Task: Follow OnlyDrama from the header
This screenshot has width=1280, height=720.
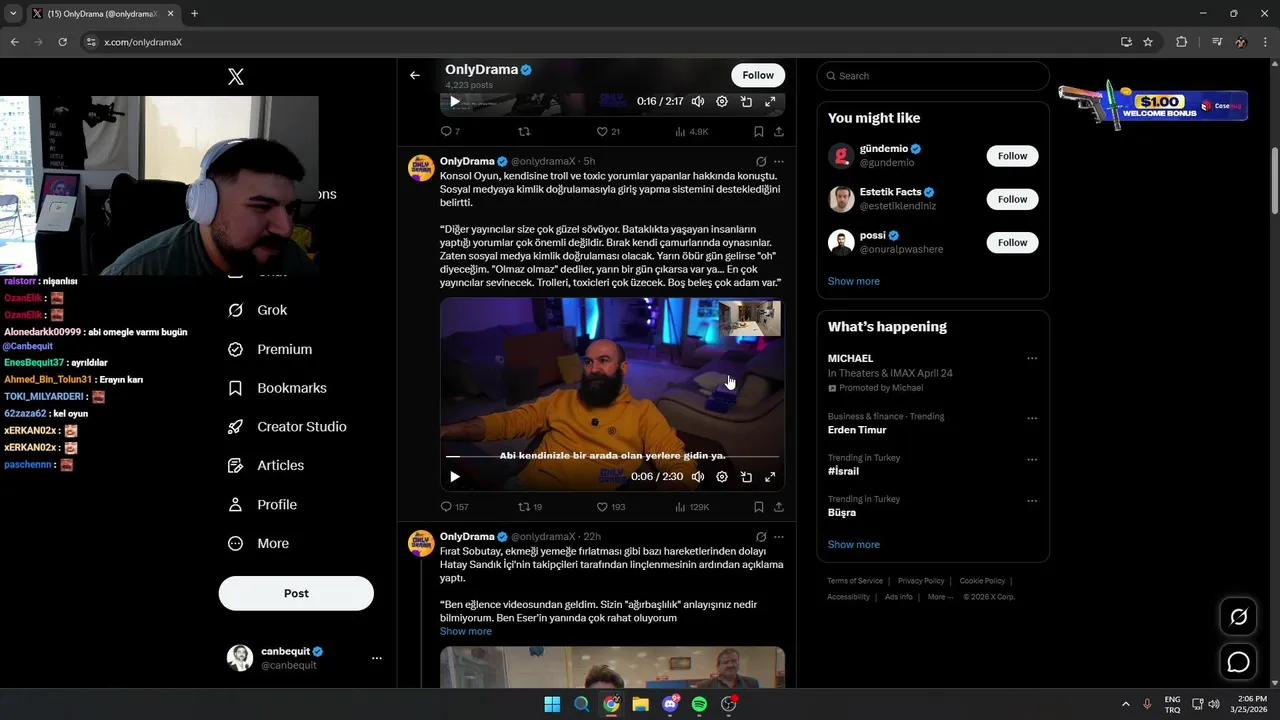Action: [x=758, y=75]
